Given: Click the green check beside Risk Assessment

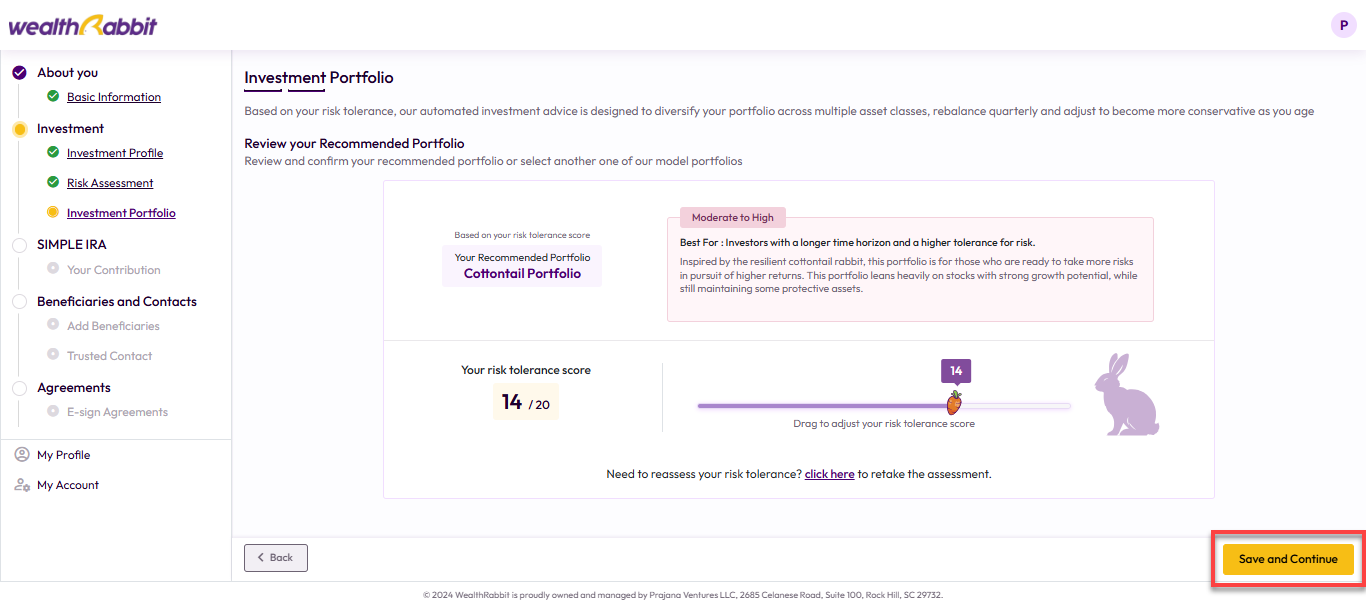Looking at the screenshot, I should click(x=53, y=182).
